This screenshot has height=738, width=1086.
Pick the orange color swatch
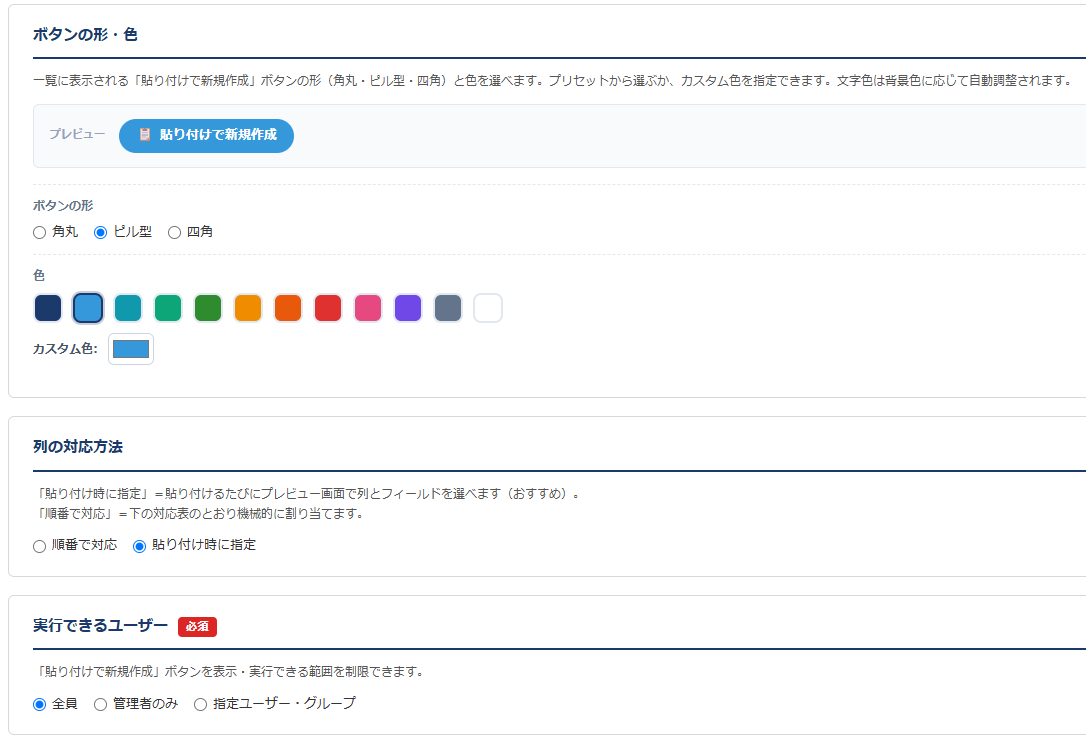point(288,308)
